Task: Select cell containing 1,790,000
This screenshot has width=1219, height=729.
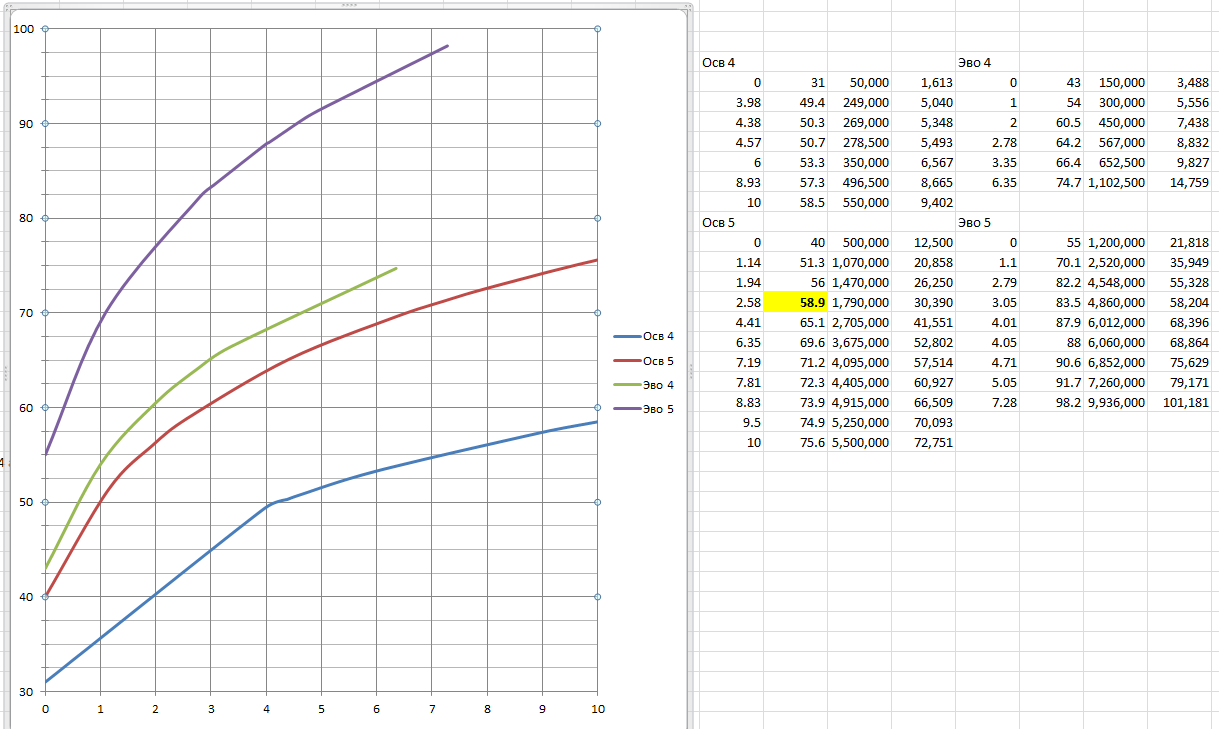Action: pos(860,302)
